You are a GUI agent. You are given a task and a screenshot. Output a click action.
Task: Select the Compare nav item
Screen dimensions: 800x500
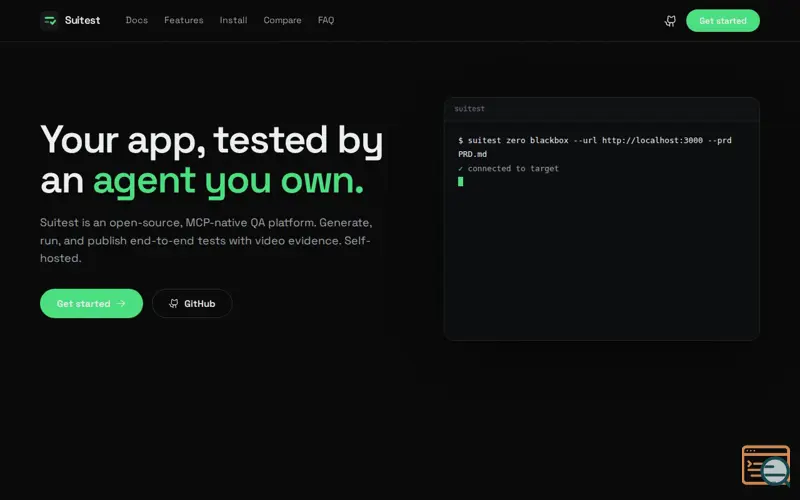(282, 20)
